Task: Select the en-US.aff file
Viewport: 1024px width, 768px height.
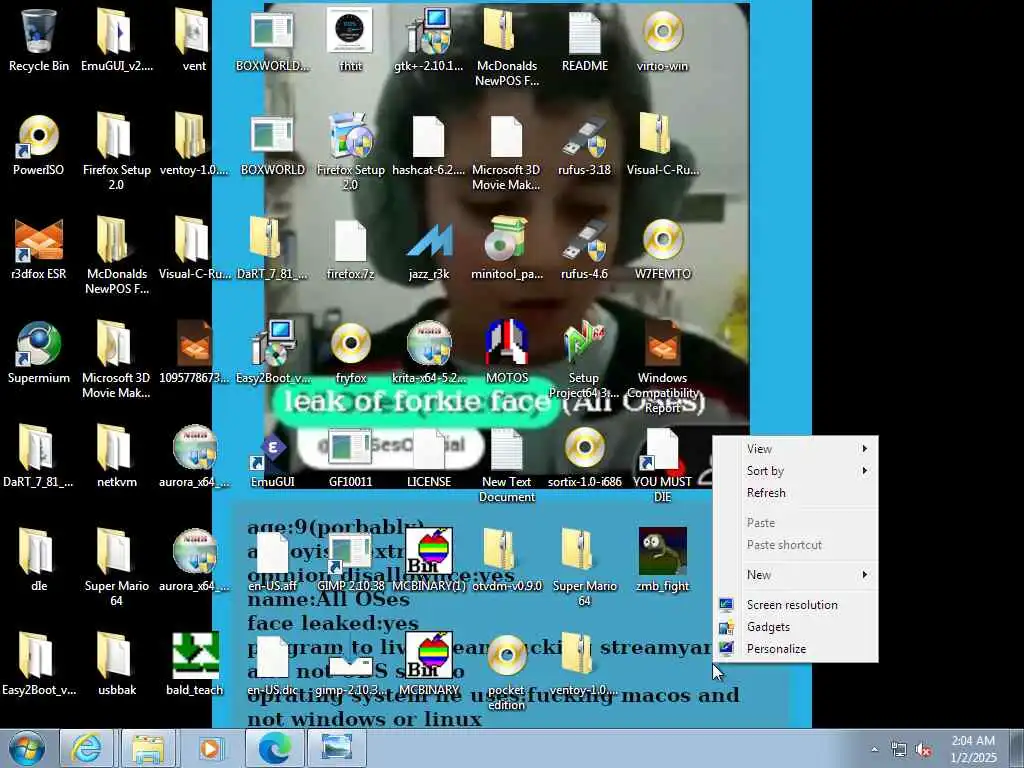Action: [272, 560]
